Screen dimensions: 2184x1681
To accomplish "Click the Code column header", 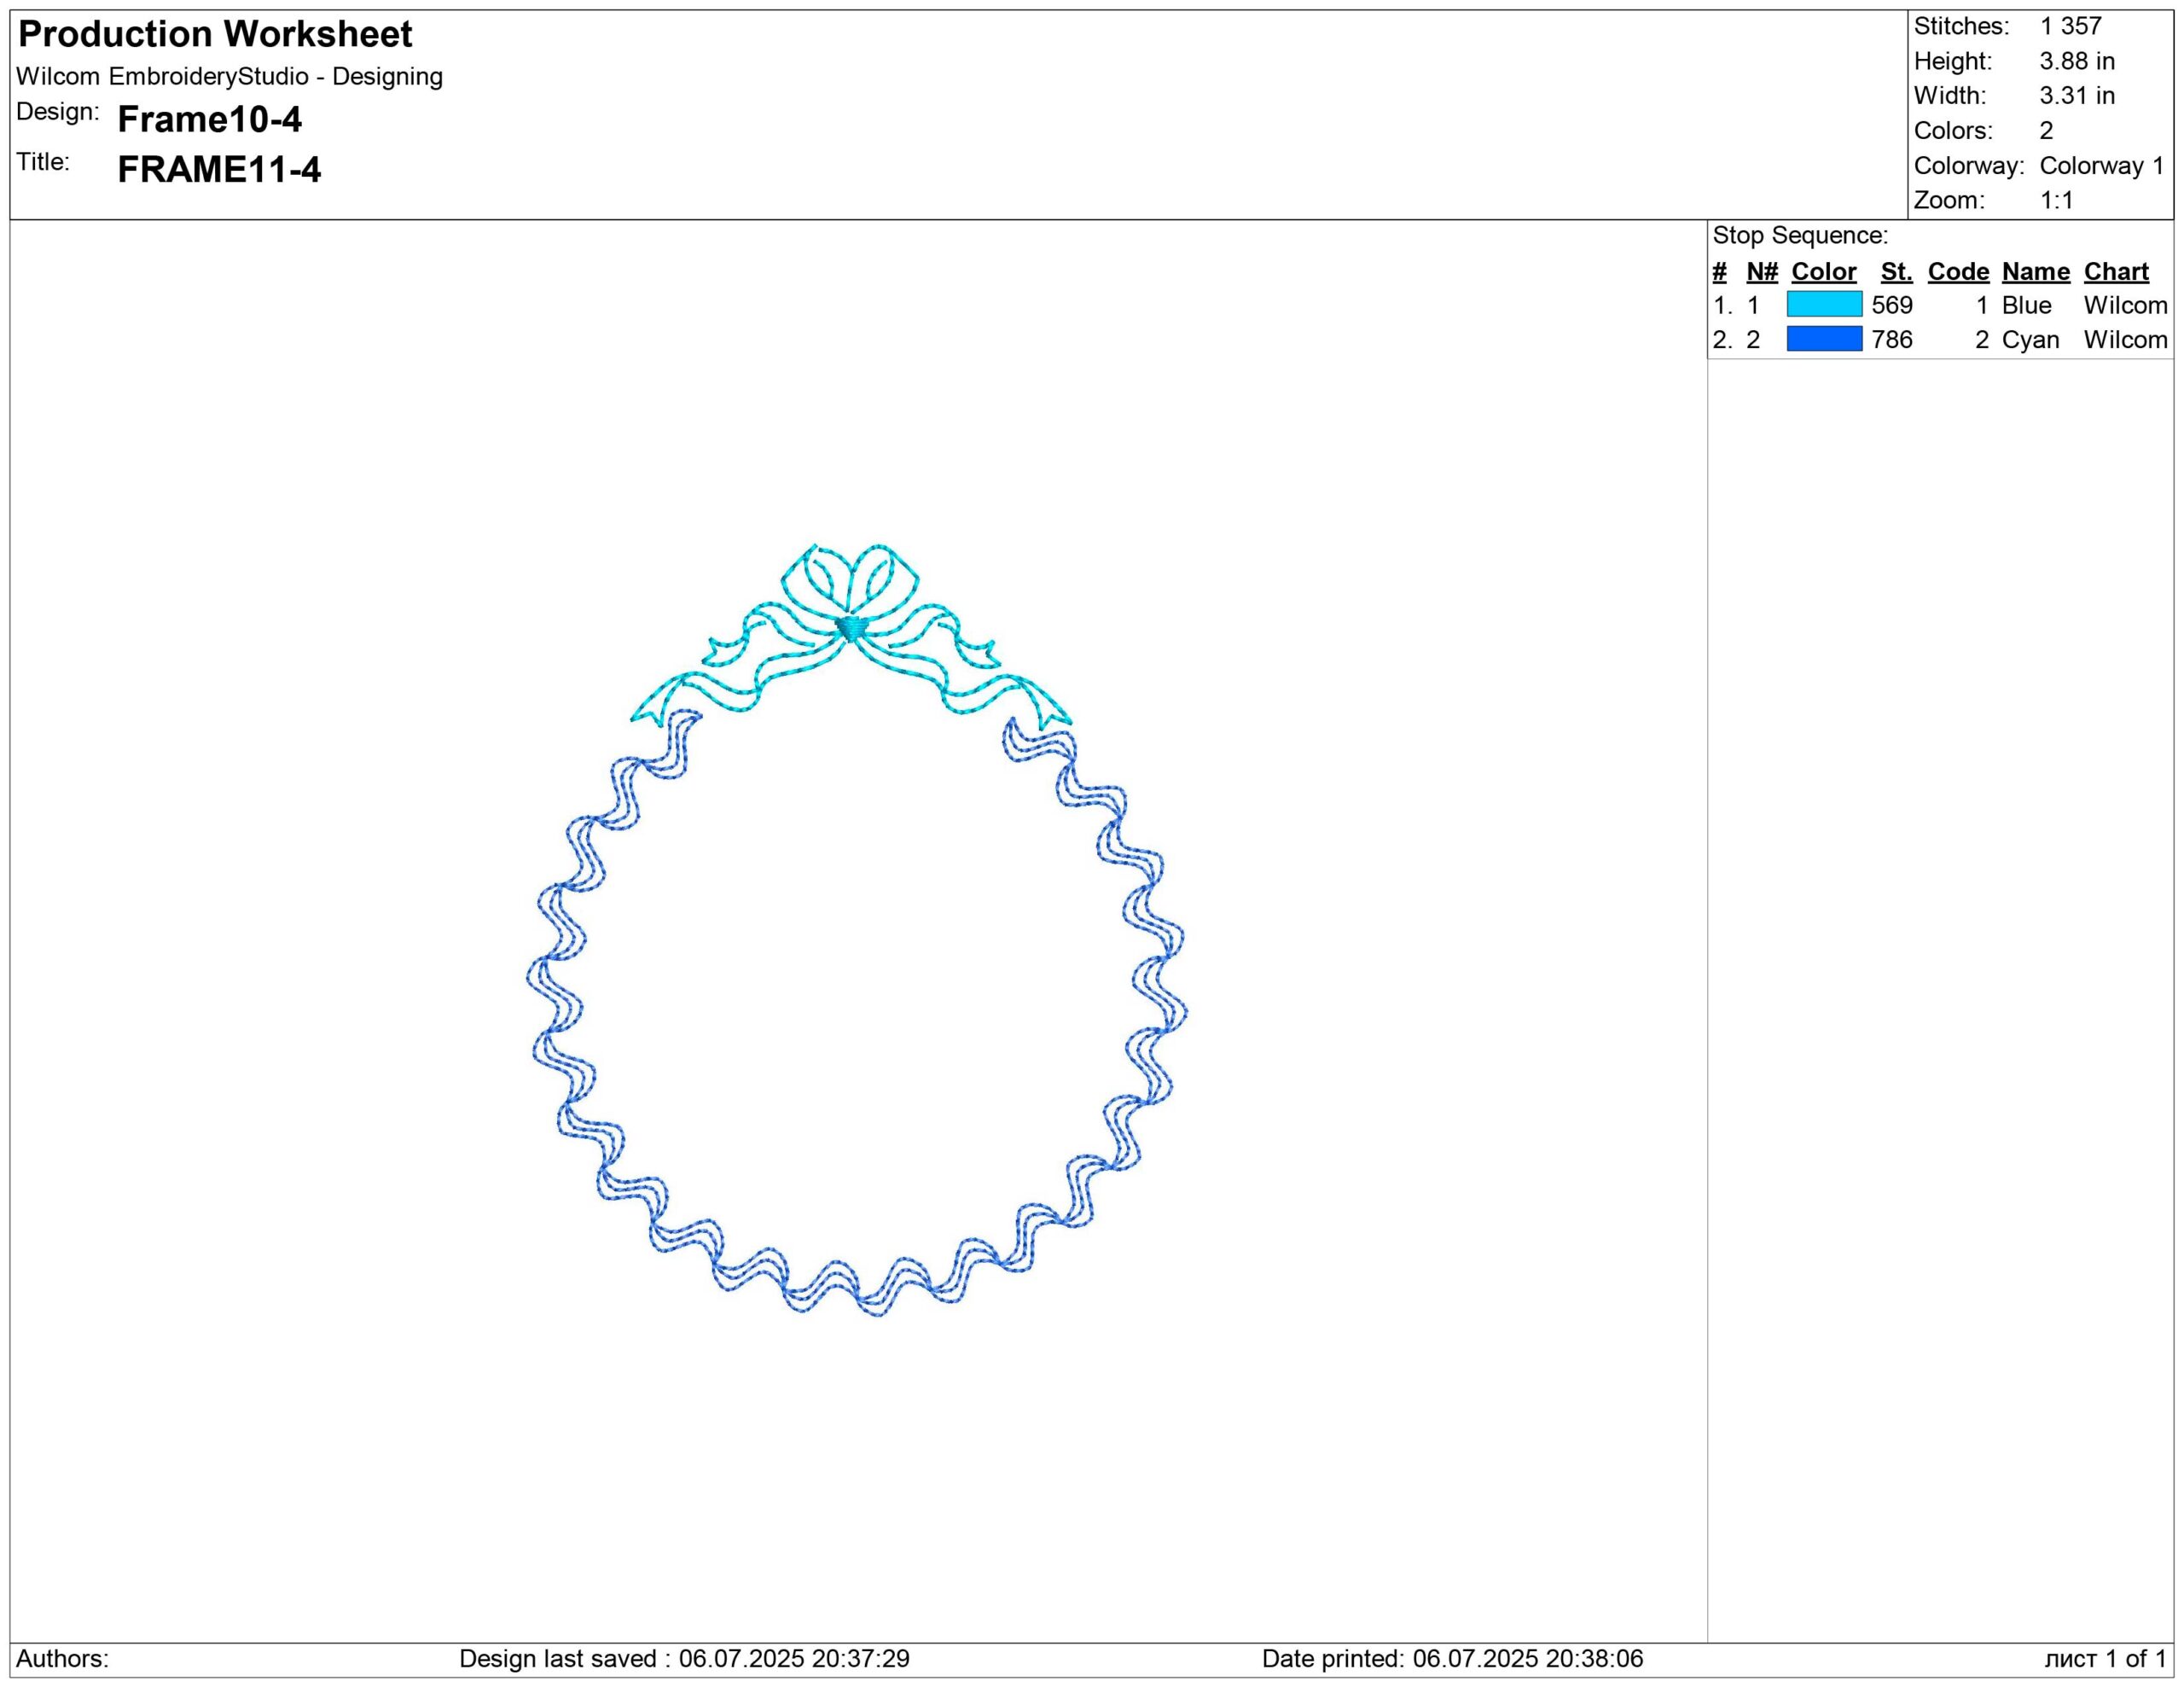I will [x=1958, y=272].
